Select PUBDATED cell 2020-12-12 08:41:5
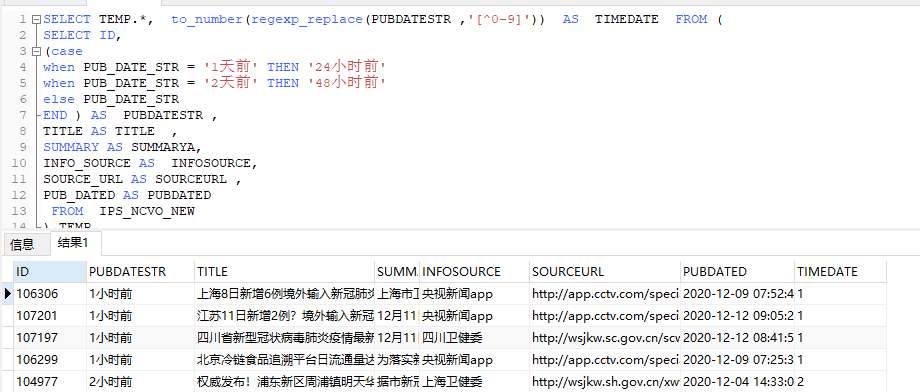The image size is (920, 392). tap(738, 337)
